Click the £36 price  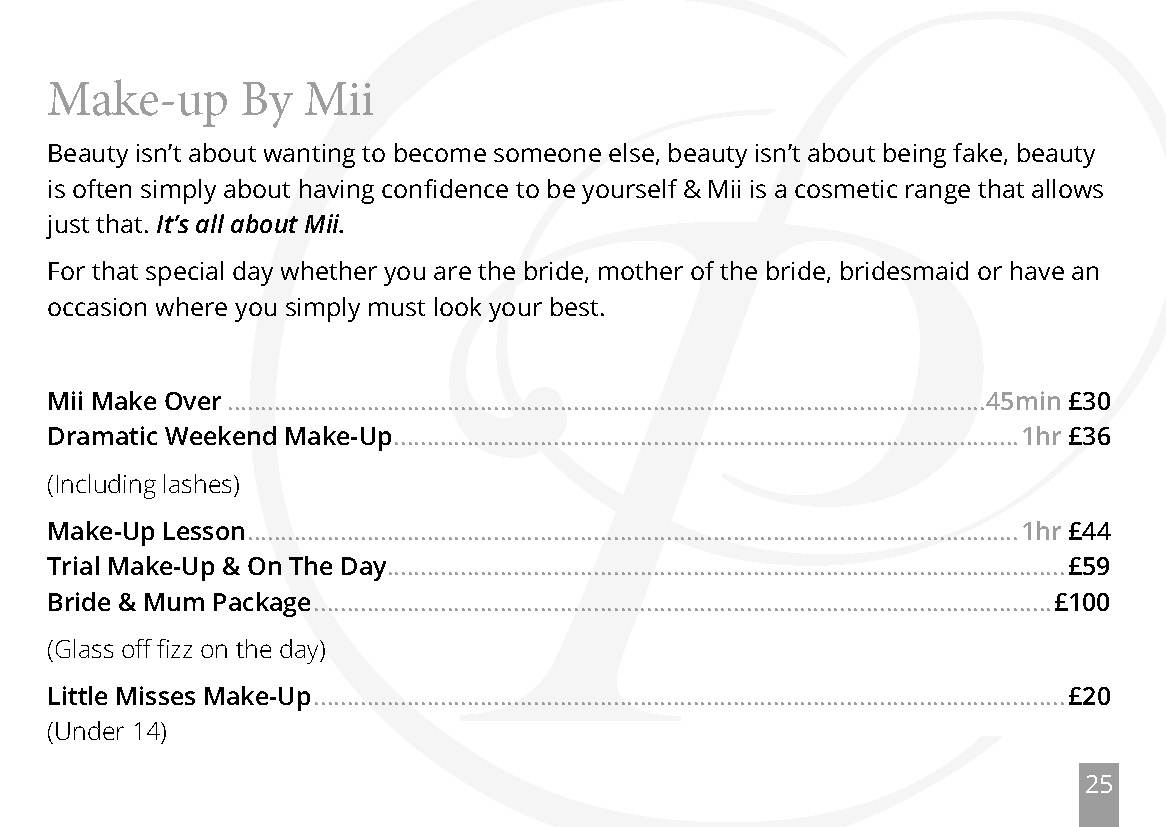pos(1089,437)
